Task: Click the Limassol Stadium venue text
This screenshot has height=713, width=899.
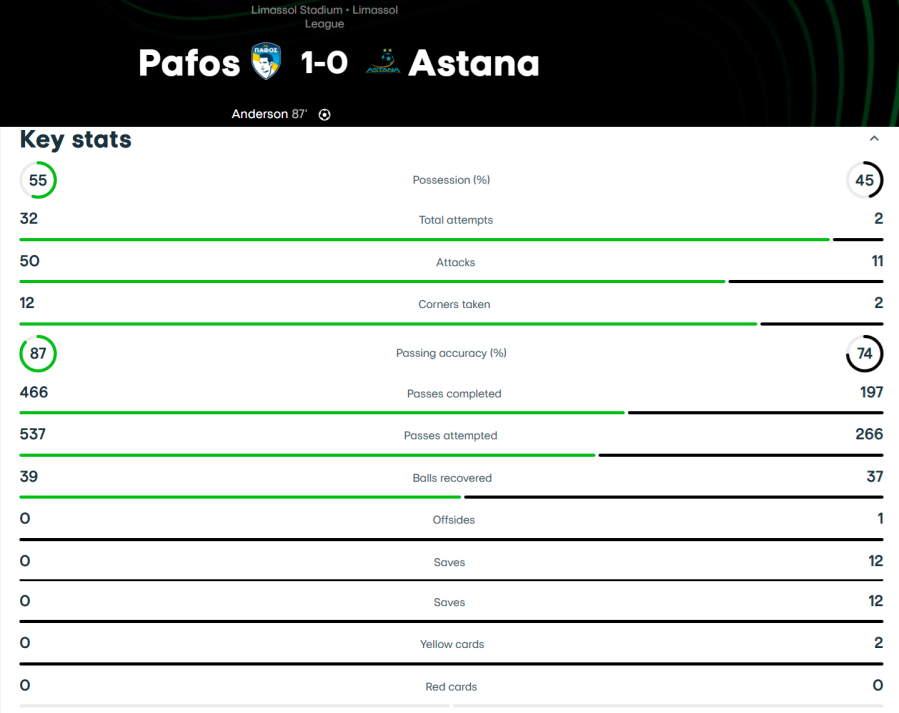Action: [296, 10]
